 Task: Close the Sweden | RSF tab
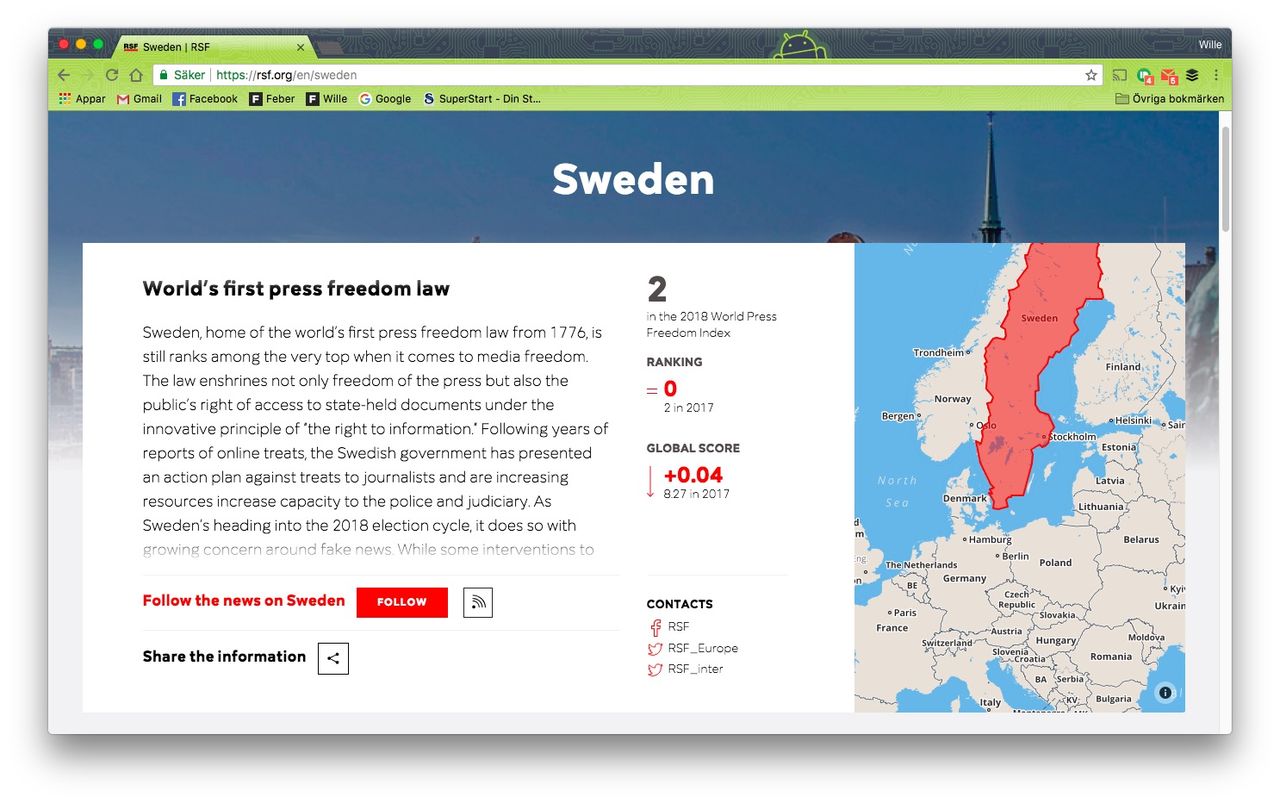(300, 47)
